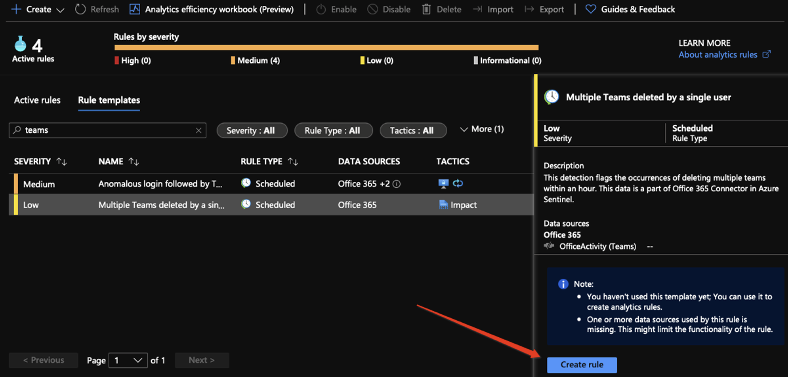Open the Tactics : All filter
The image size is (788, 377).
coord(413,130)
